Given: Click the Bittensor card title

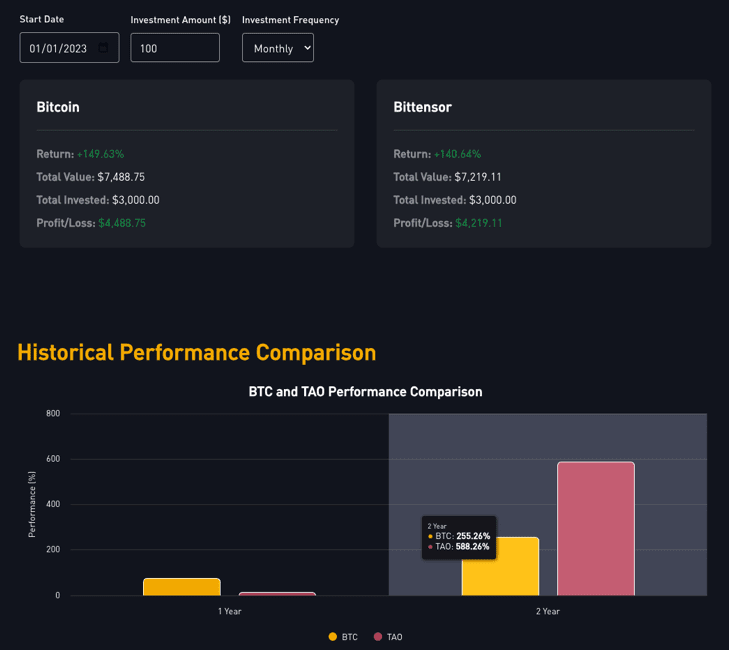Looking at the screenshot, I should click(x=422, y=106).
